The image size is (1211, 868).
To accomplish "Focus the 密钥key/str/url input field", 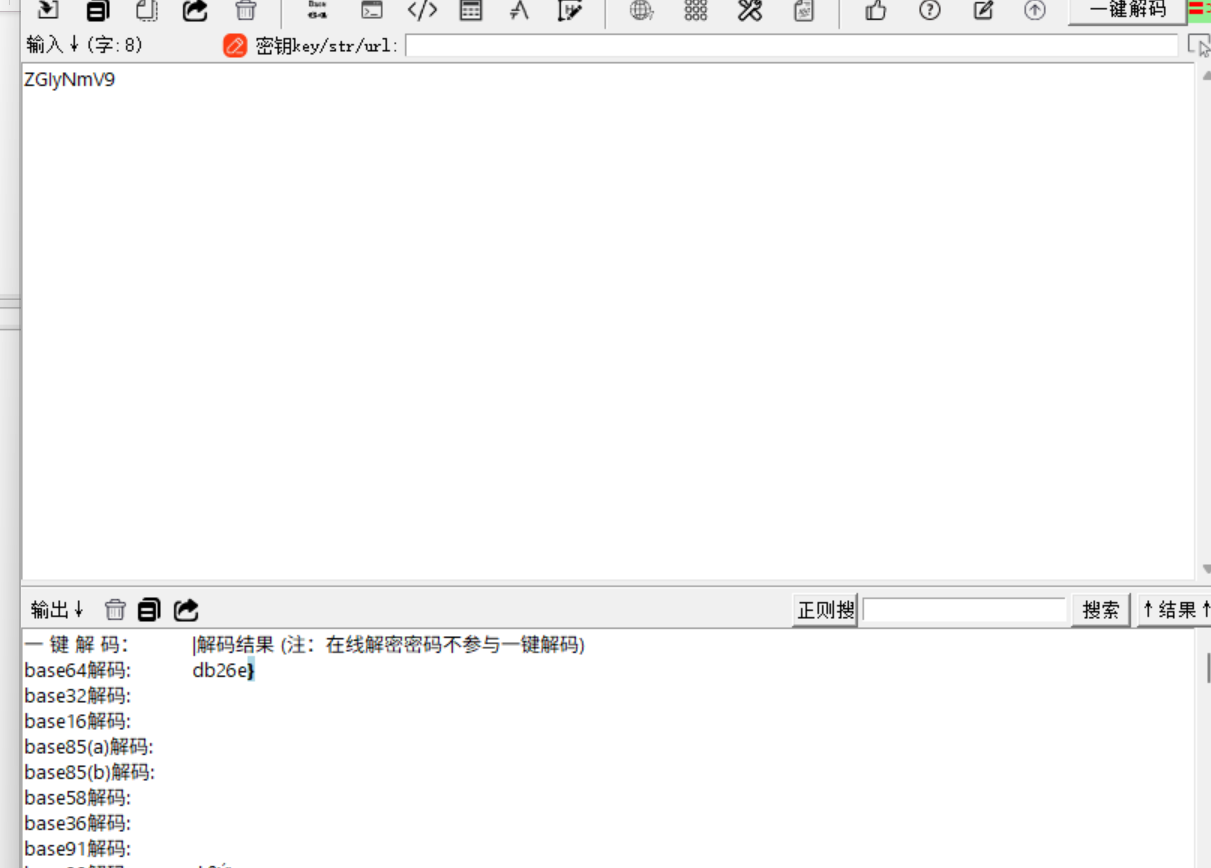I will 791,46.
